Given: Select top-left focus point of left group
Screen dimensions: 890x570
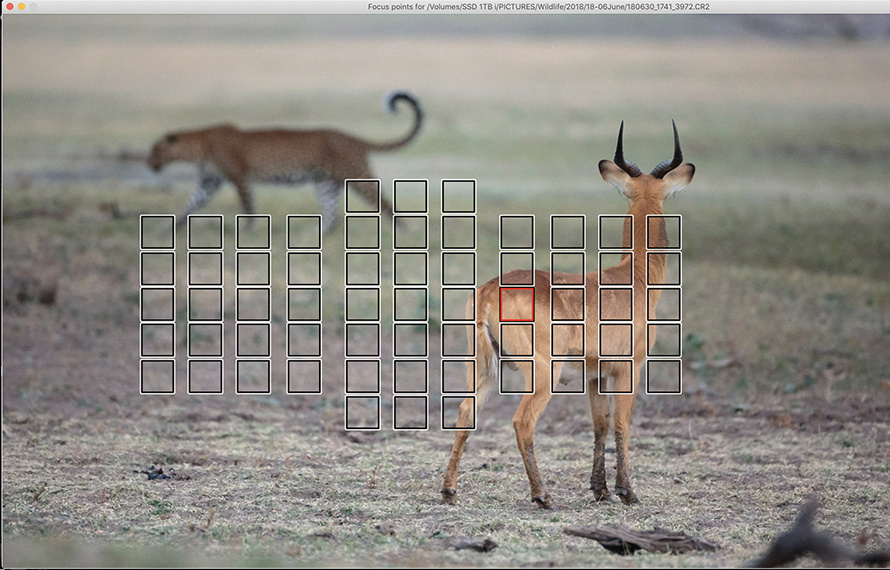Looking at the screenshot, I should point(157,232).
